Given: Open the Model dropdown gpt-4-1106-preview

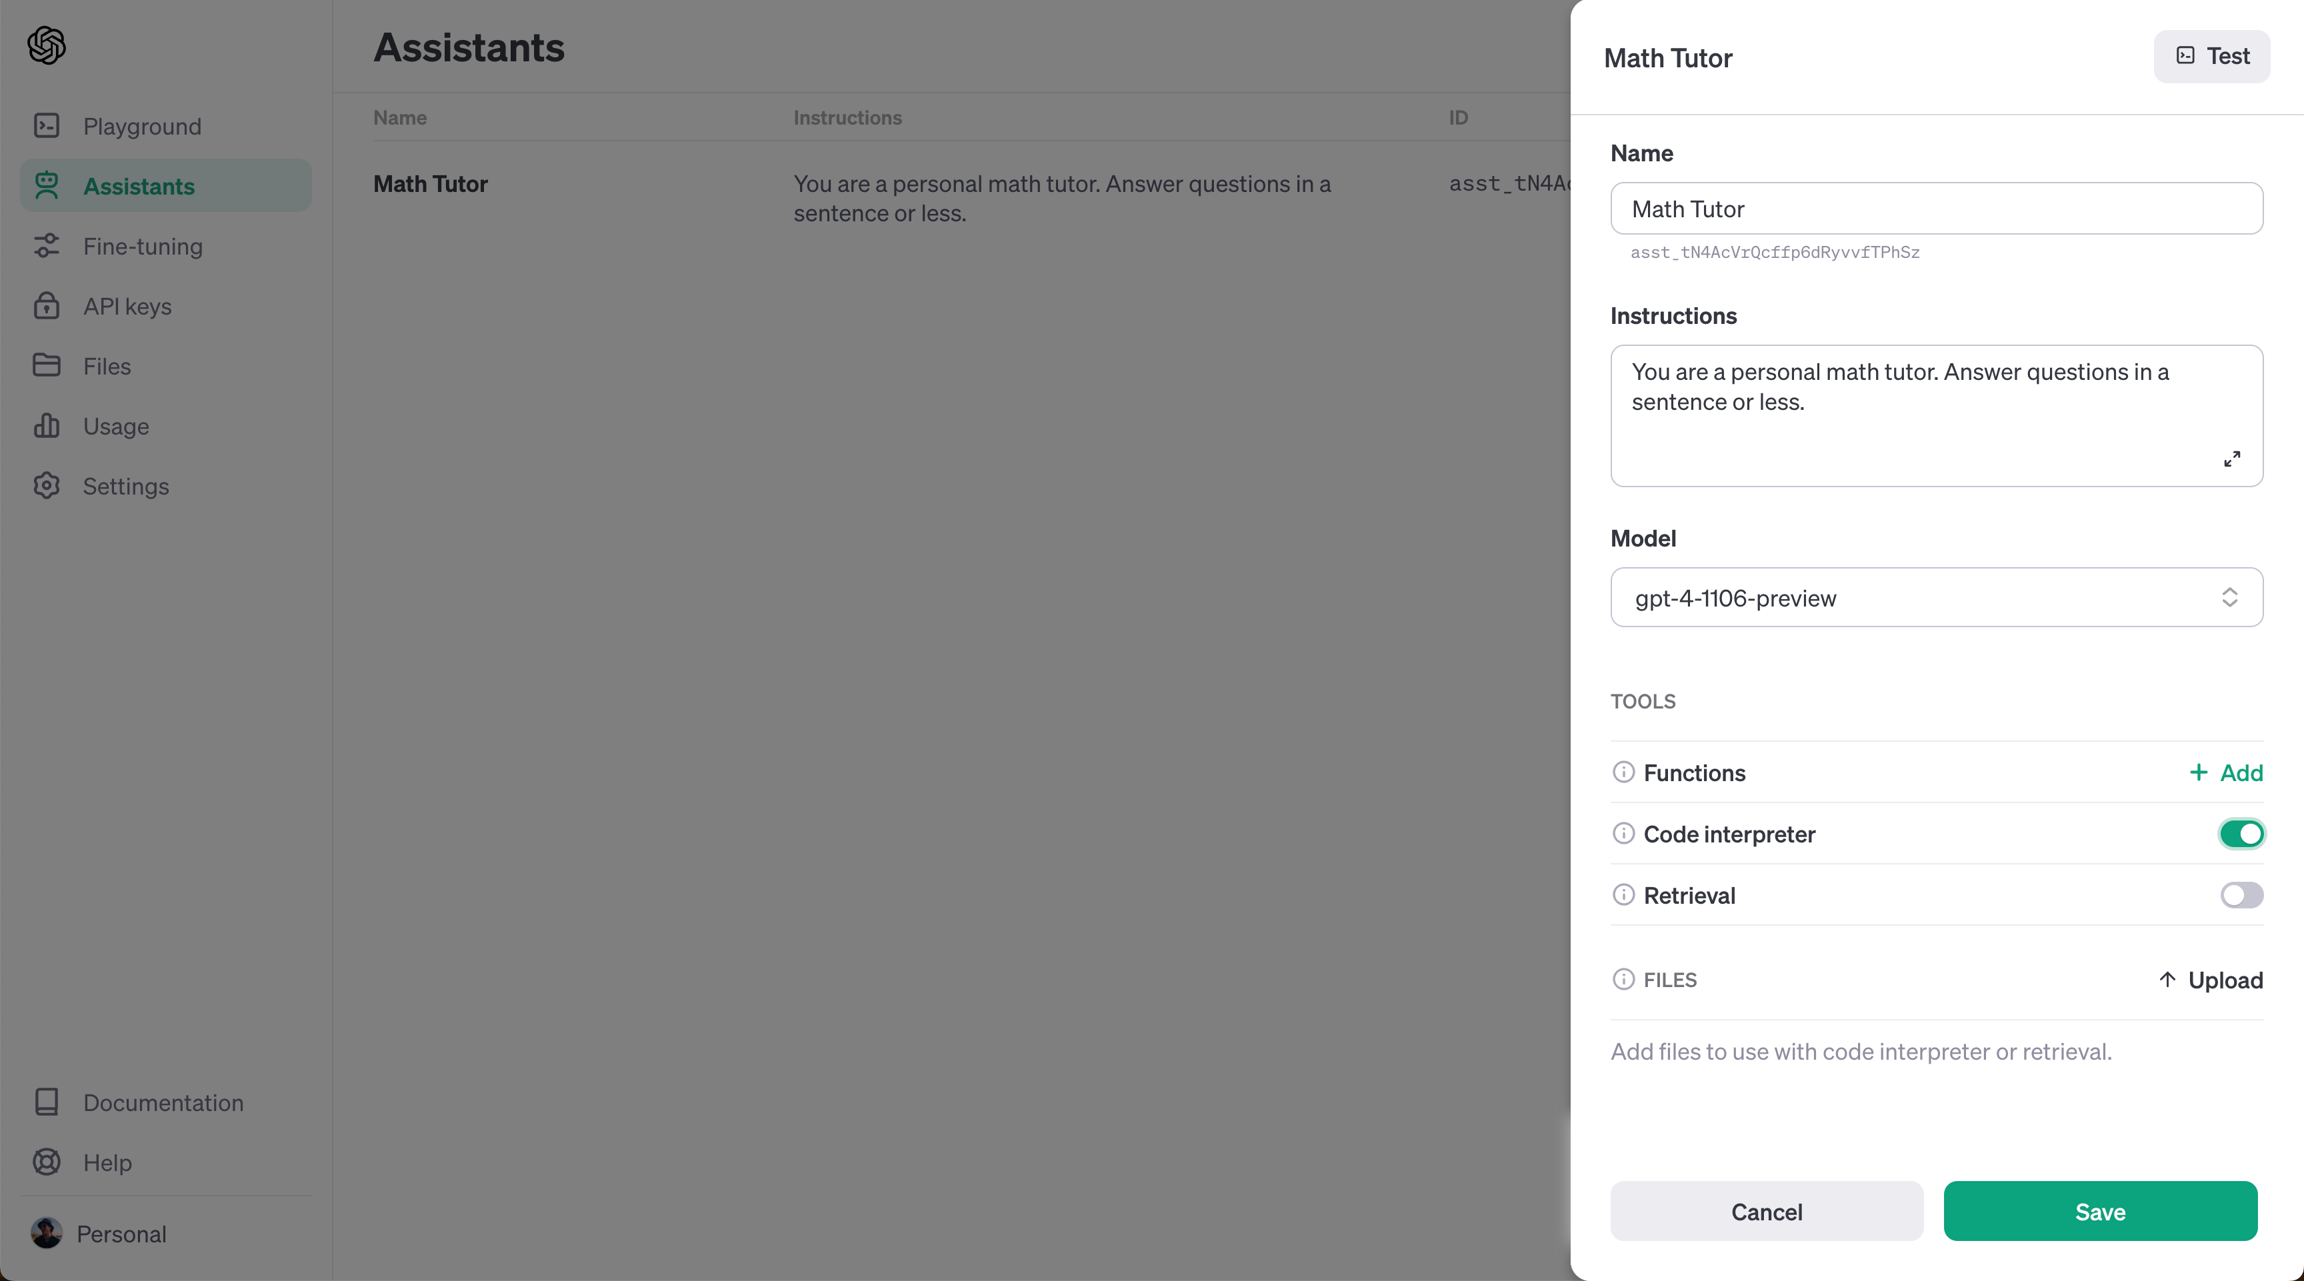Looking at the screenshot, I should (1936, 598).
